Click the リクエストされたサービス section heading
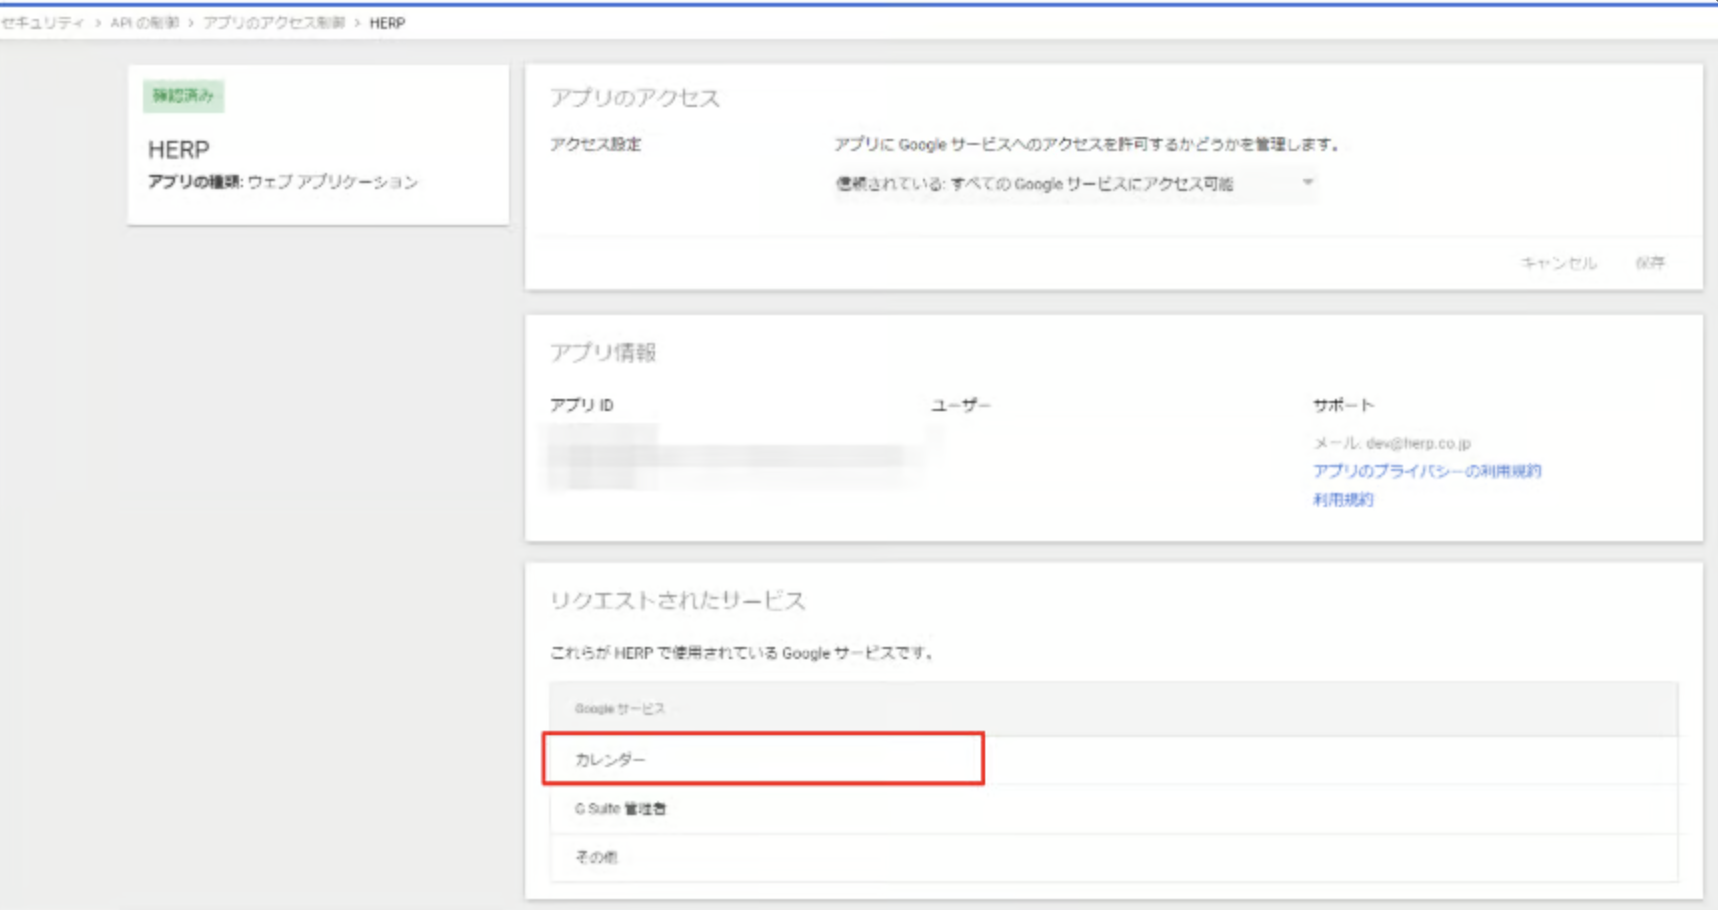Image resolution: width=1718 pixels, height=910 pixels. pyautogui.click(x=677, y=601)
